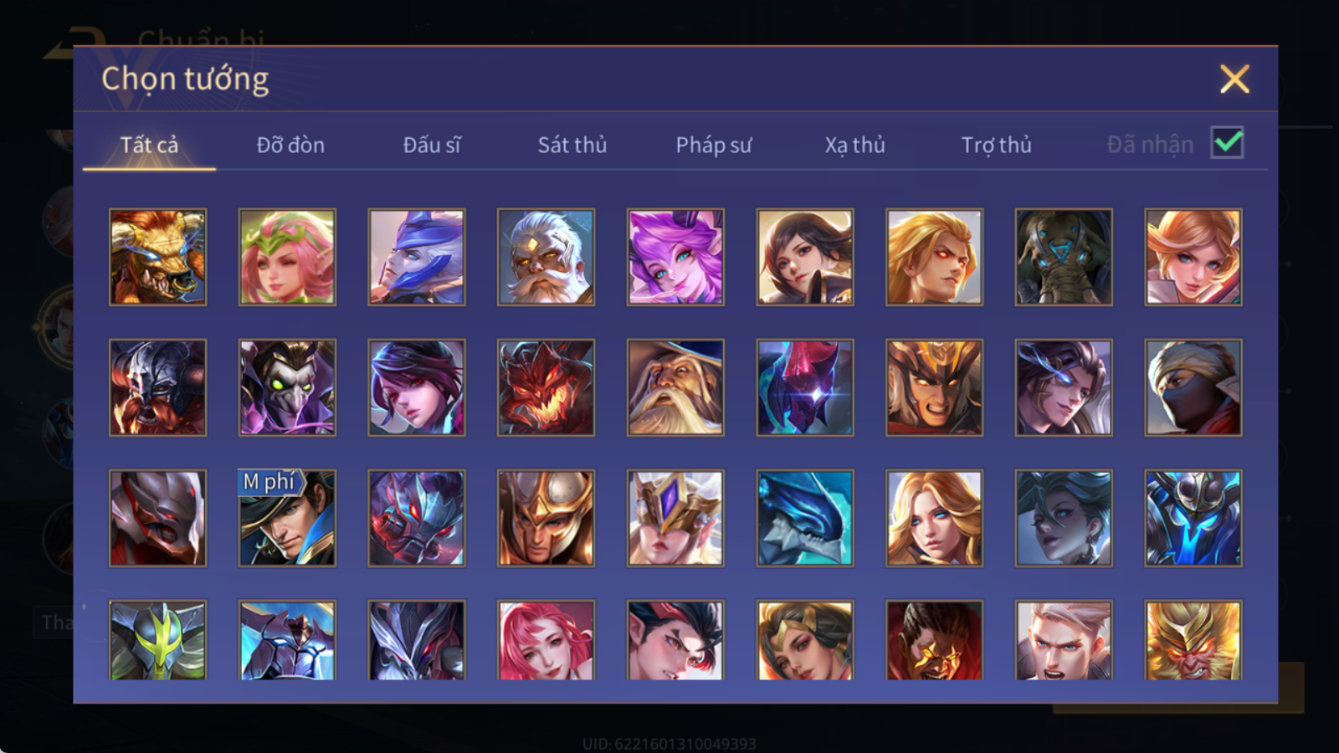
Task: Pick the wizard with long beard and hat
Action: [x=675, y=388]
